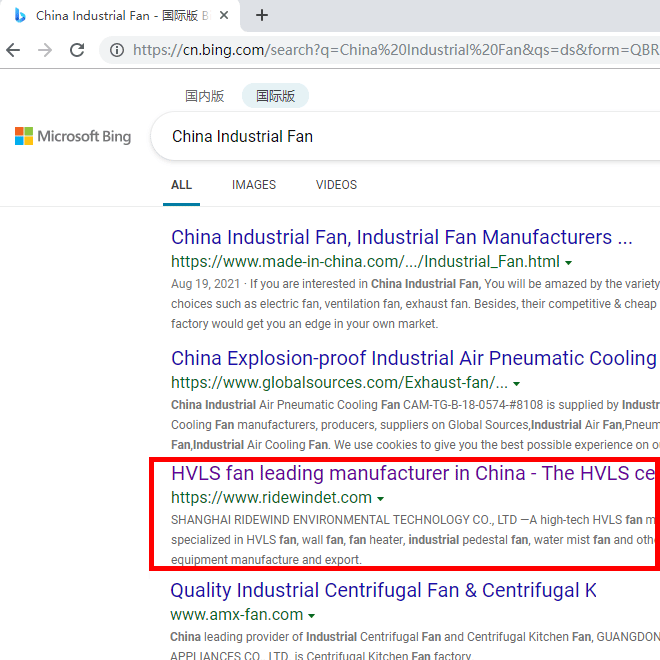
Task: Select the China Industrial Fan browser tab
Action: tap(120, 16)
